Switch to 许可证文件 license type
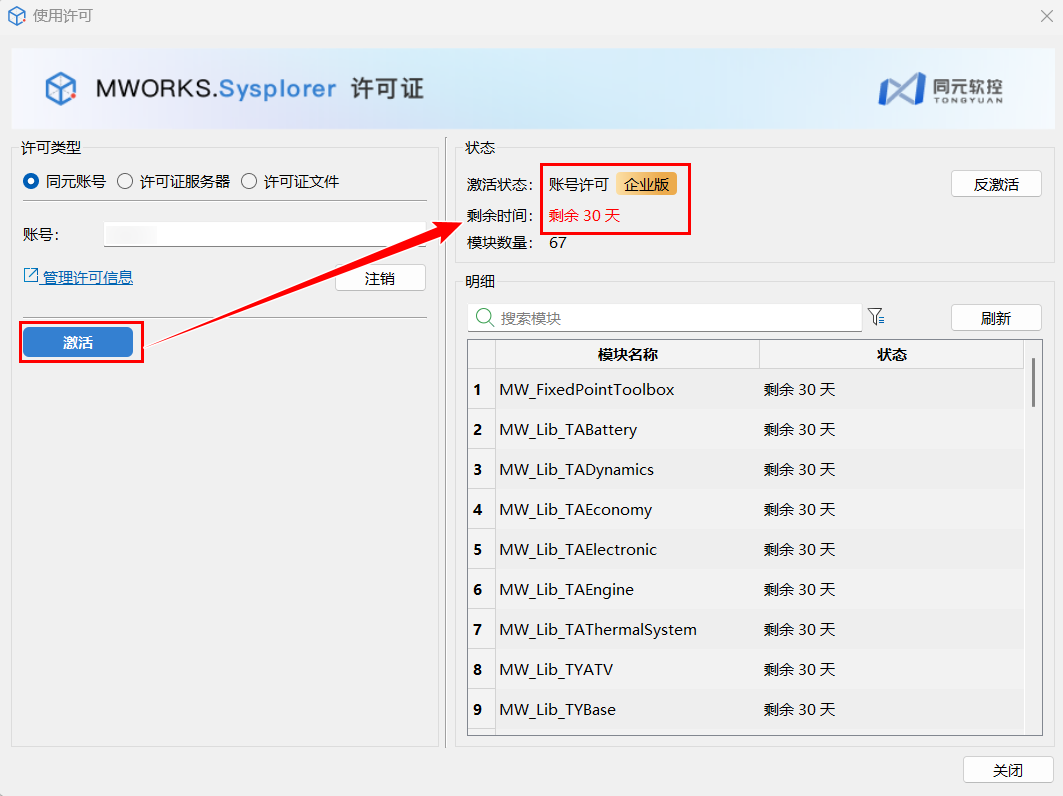1063x796 pixels. pos(249,181)
